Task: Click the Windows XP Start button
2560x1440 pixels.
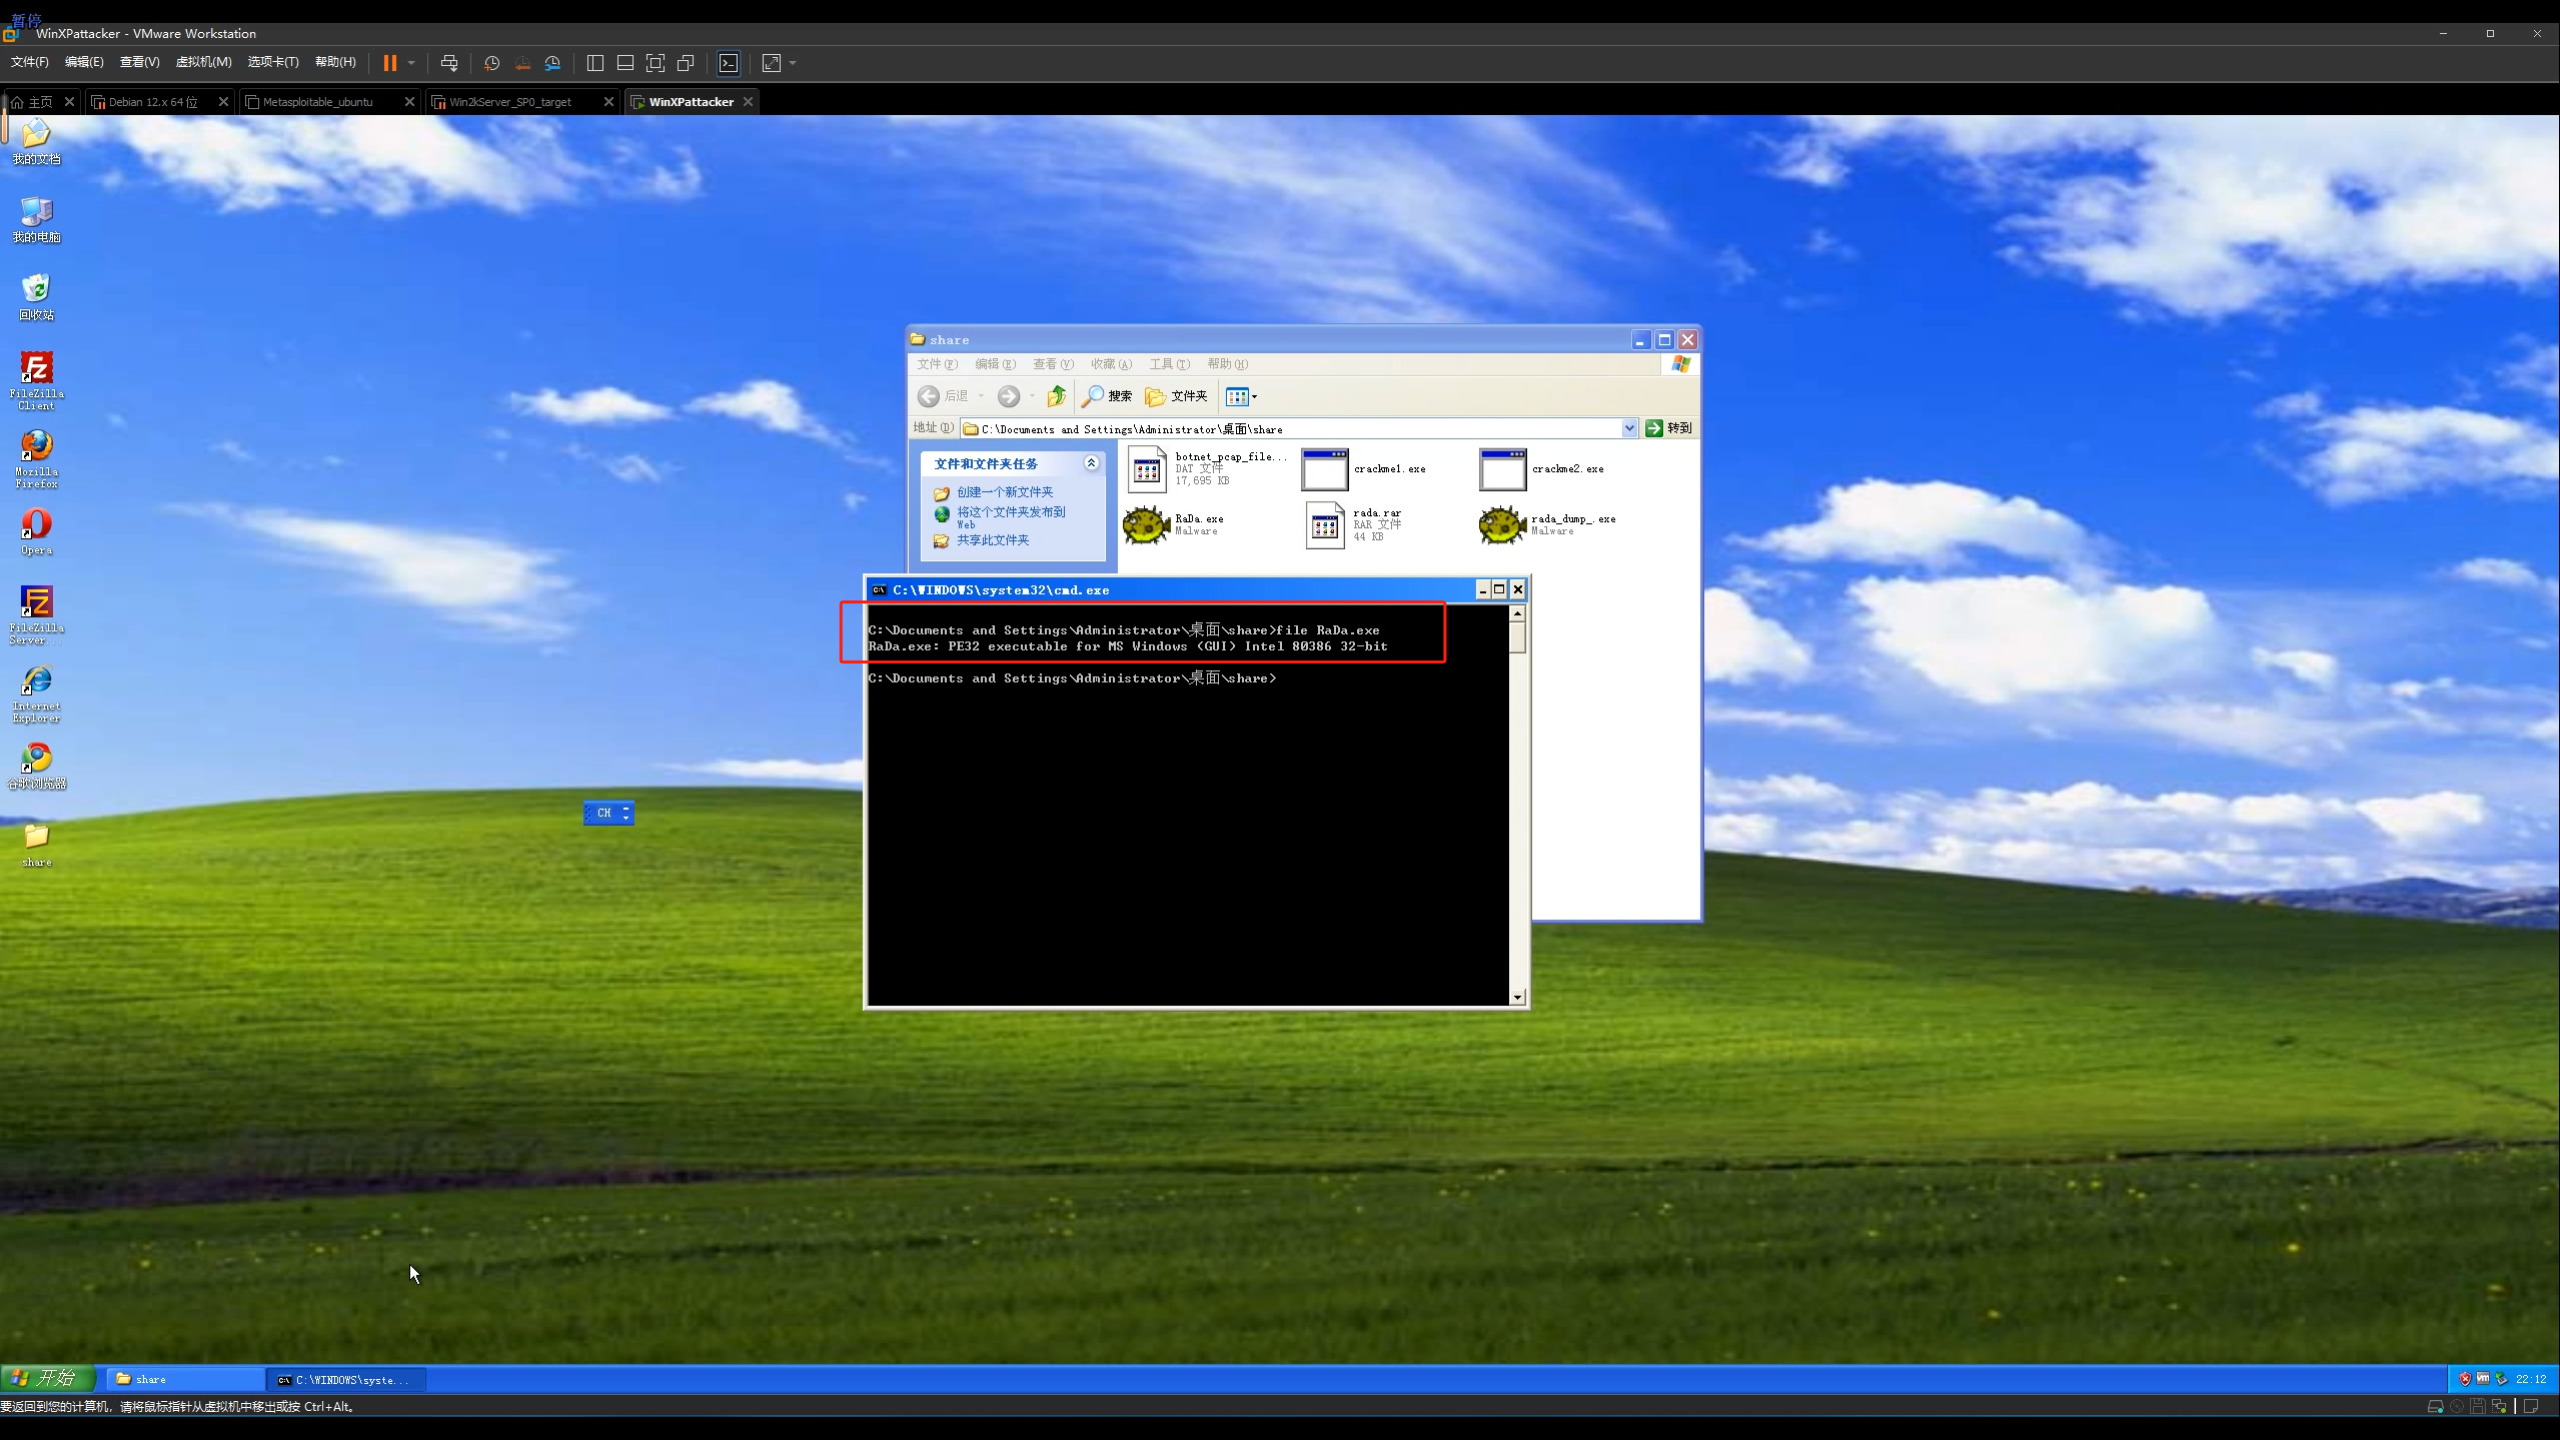Action: coord(47,1378)
